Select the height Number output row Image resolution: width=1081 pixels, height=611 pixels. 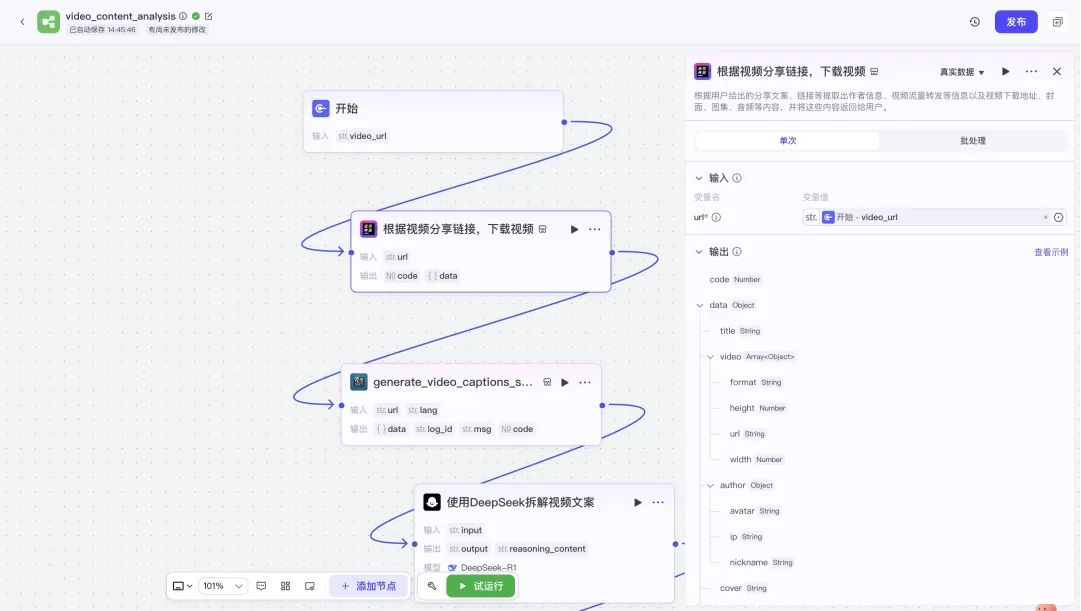coord(758,408)
